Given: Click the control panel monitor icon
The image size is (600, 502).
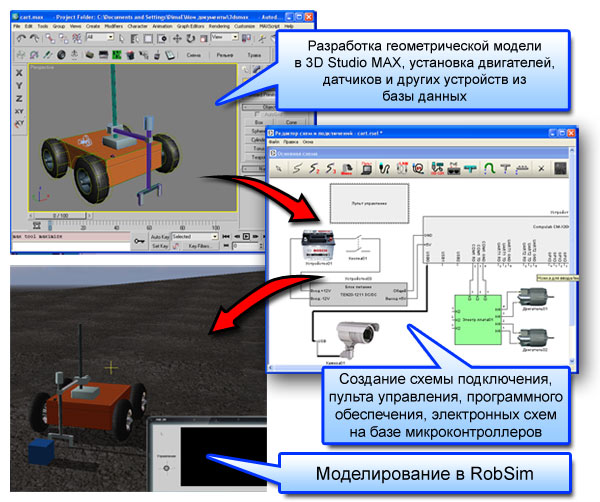Looking at the screenshot, I should click(367, 168).
